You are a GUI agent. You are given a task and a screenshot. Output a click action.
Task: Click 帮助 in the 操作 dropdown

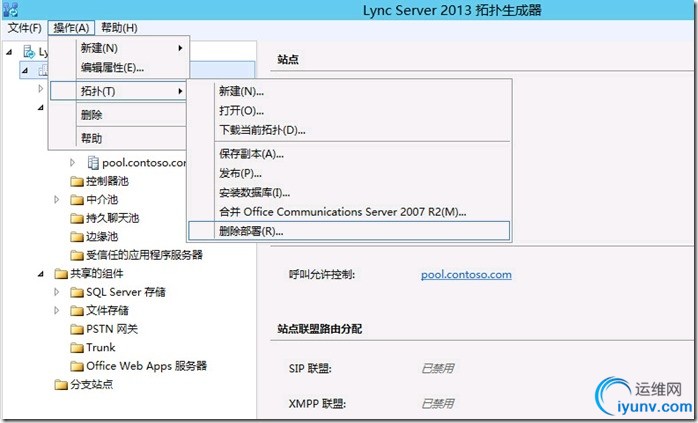[x=118, y=138]
